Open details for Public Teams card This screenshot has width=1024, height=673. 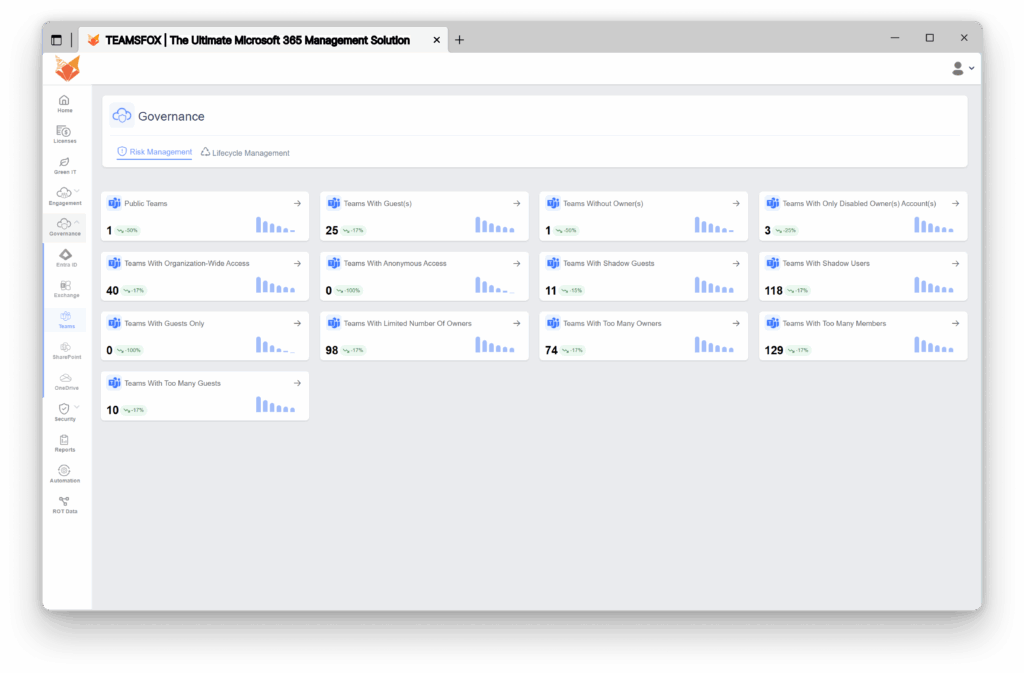(296, 202)
